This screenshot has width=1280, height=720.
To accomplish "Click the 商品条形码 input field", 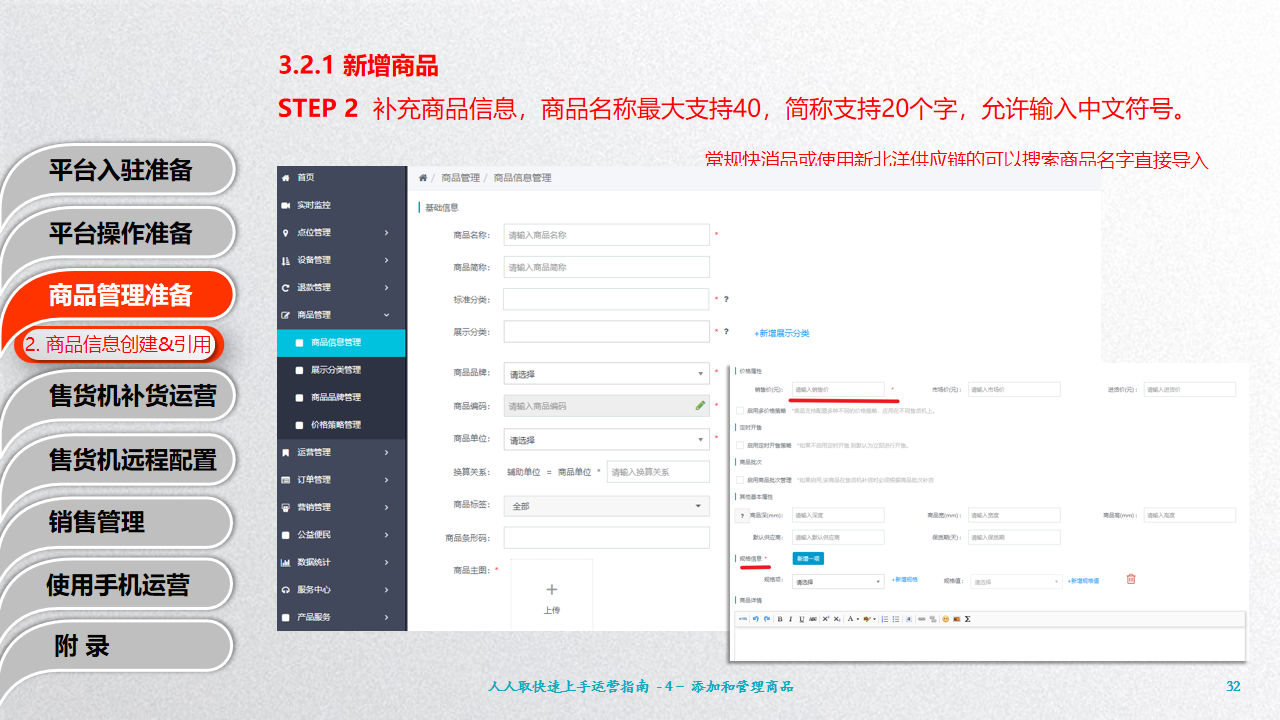I will [606, 538].
